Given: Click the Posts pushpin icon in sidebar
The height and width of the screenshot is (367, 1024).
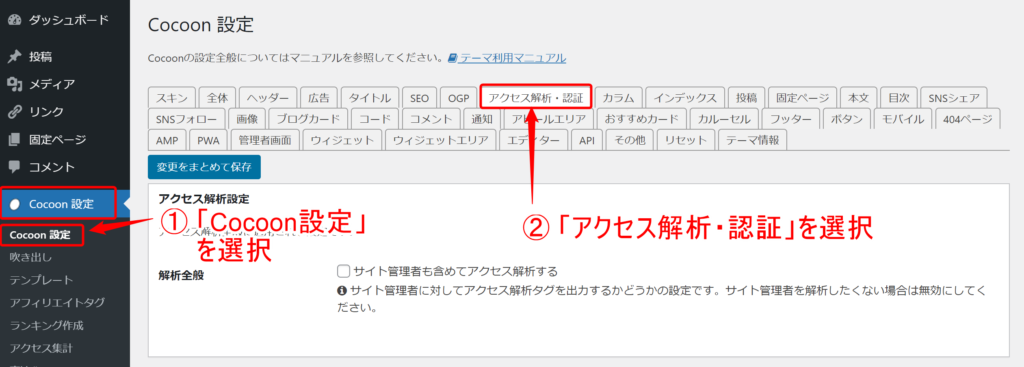Looking at the screenshot, I should pyautogui.click(x=14, y=57).
